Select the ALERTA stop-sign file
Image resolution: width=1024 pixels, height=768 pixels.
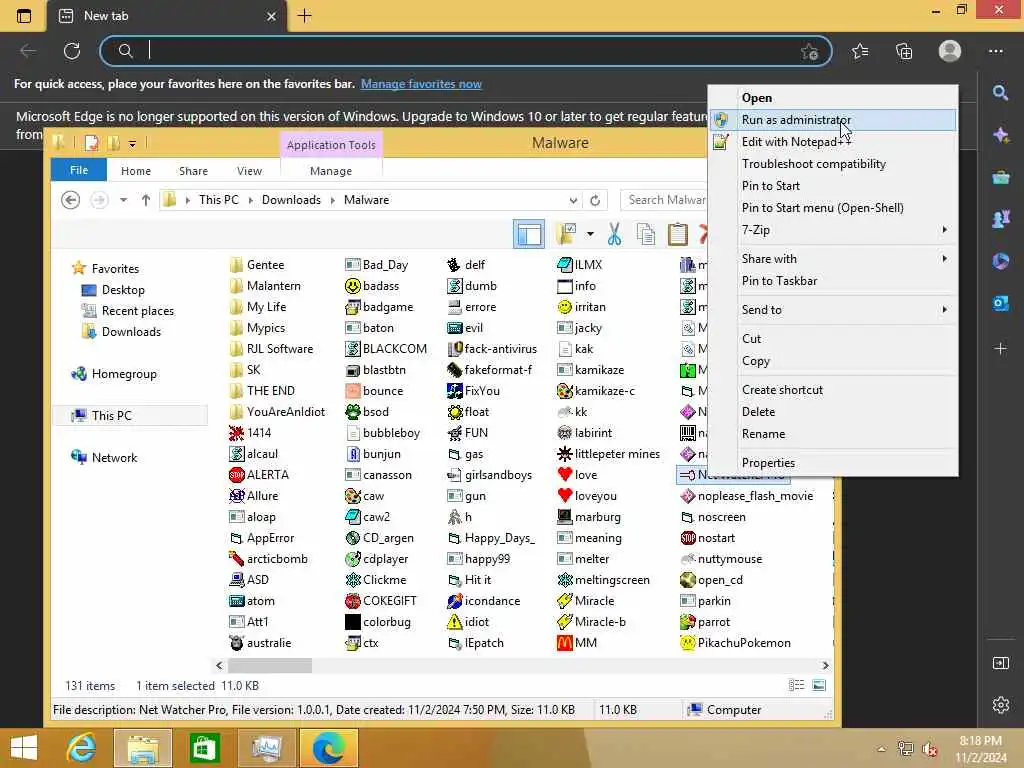tap(259, 475)
